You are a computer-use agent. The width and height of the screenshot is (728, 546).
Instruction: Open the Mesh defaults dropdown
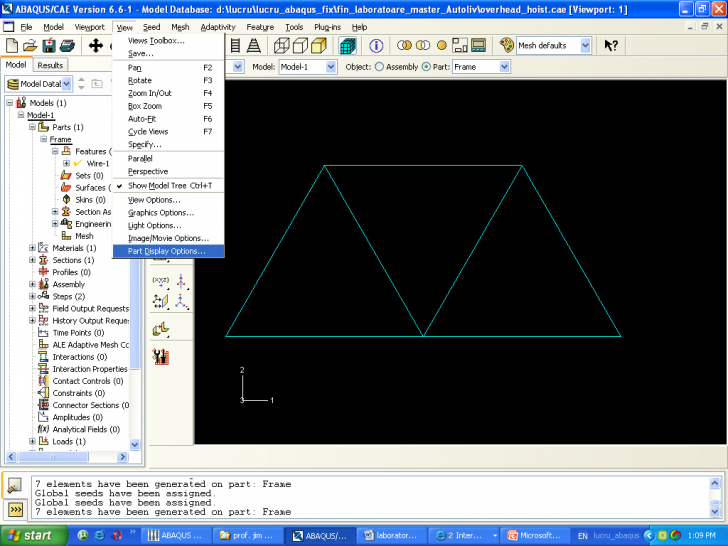coord(585,46)
